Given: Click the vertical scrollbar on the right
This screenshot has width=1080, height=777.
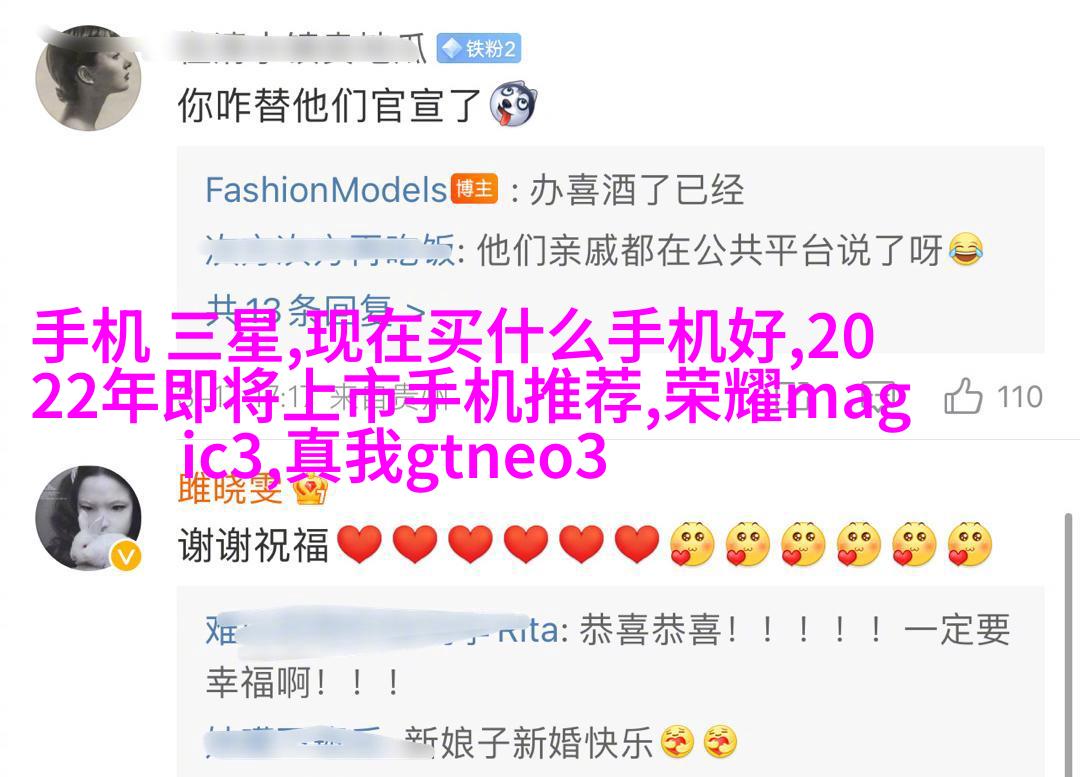Looking at the screenshot, I should pos(1068,644).
